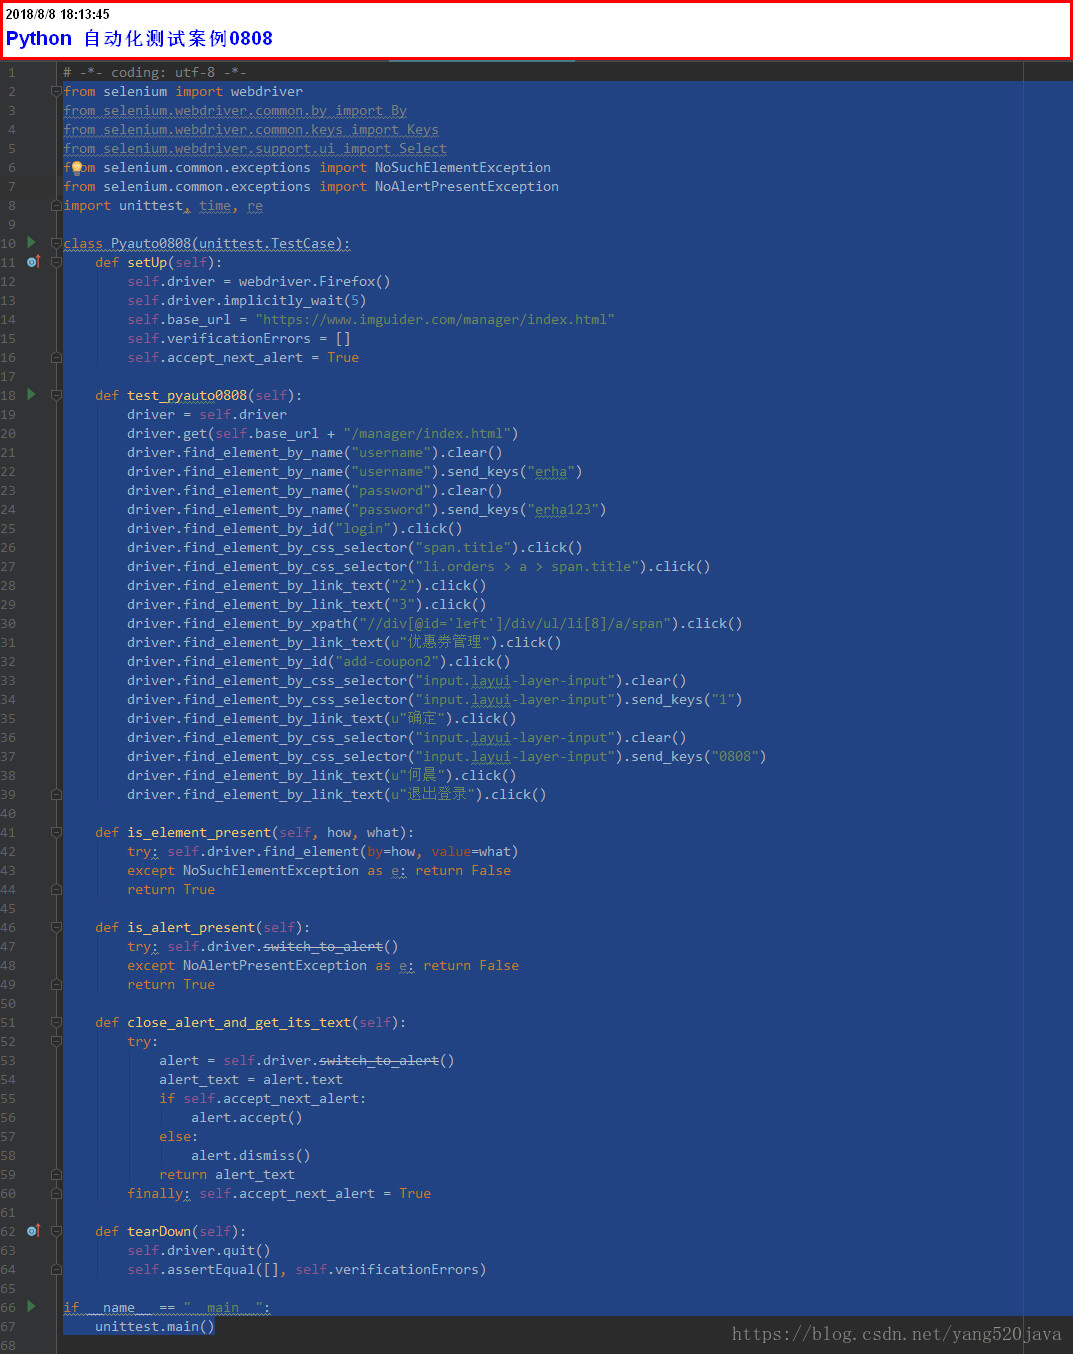The image size is (1073, 1354).
Task: Click fold end marker at line 44 return True
Action: pos(56,889)
